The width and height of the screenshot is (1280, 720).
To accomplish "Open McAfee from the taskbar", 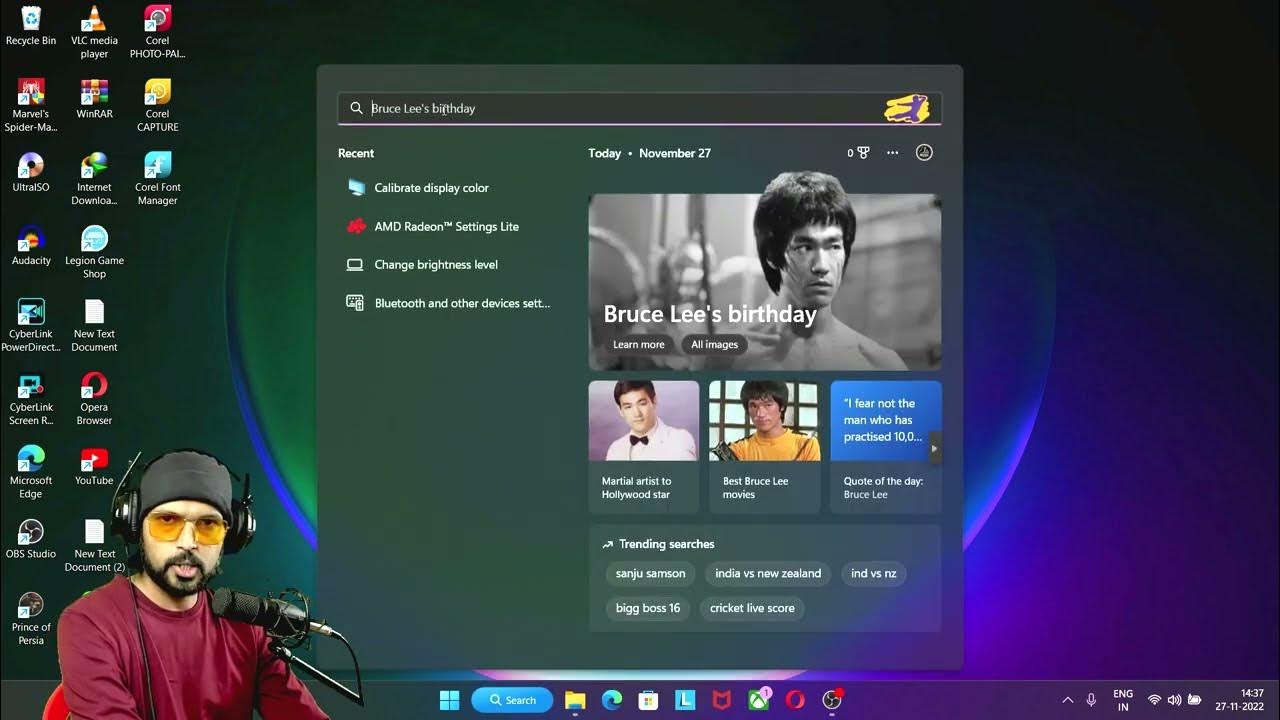I will pos(721,700).
